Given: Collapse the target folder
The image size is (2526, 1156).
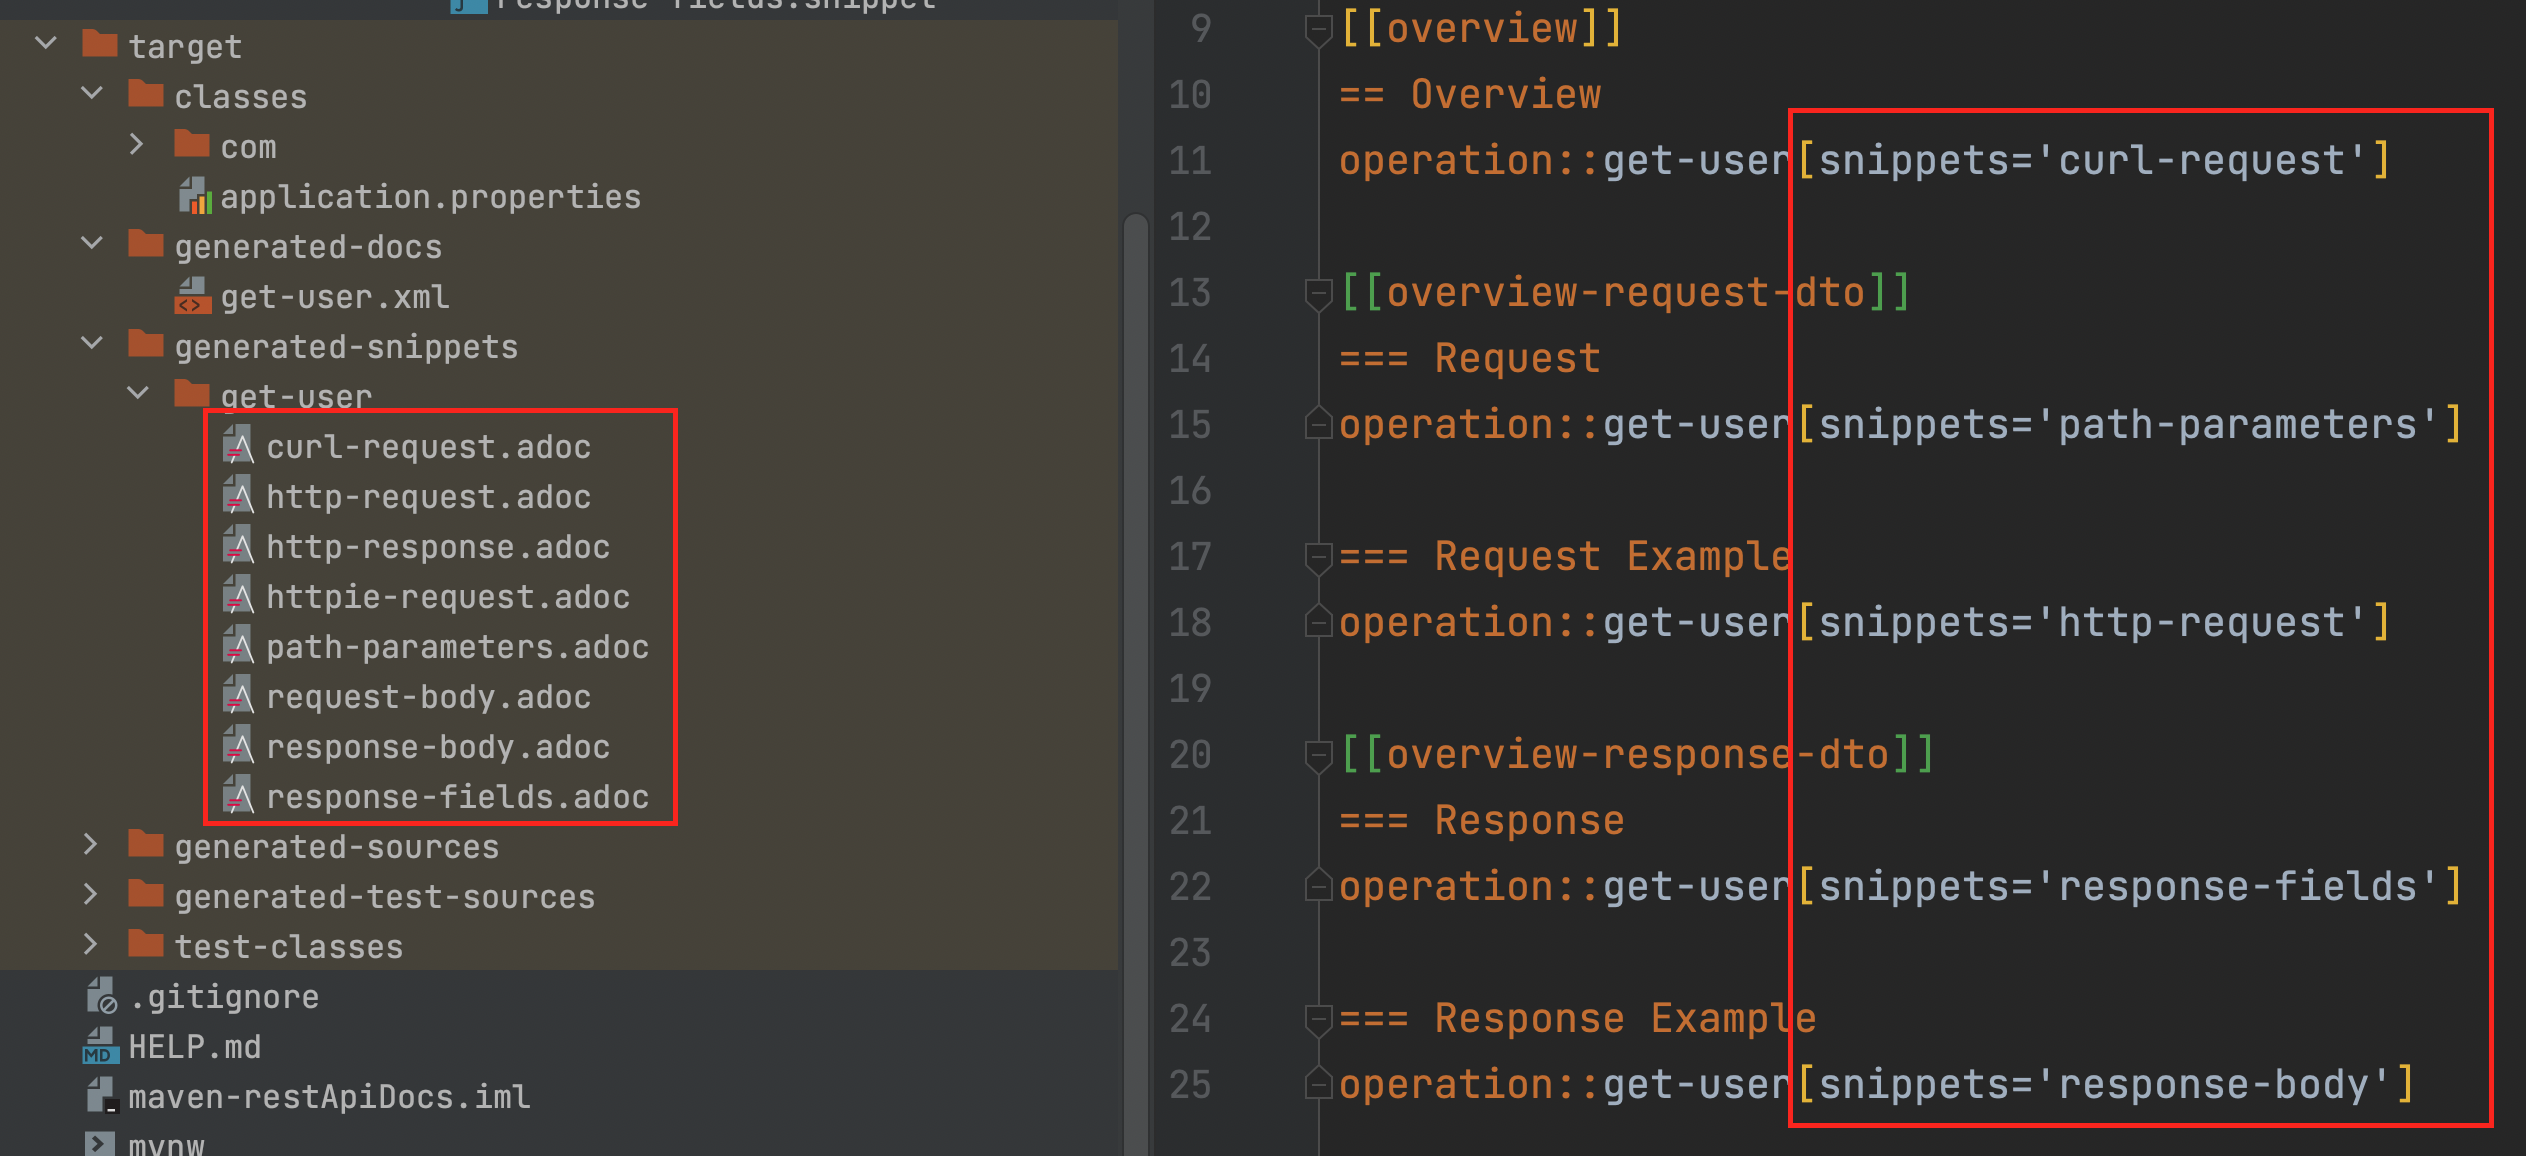Looking at the screenshot, I should (45, 43).
